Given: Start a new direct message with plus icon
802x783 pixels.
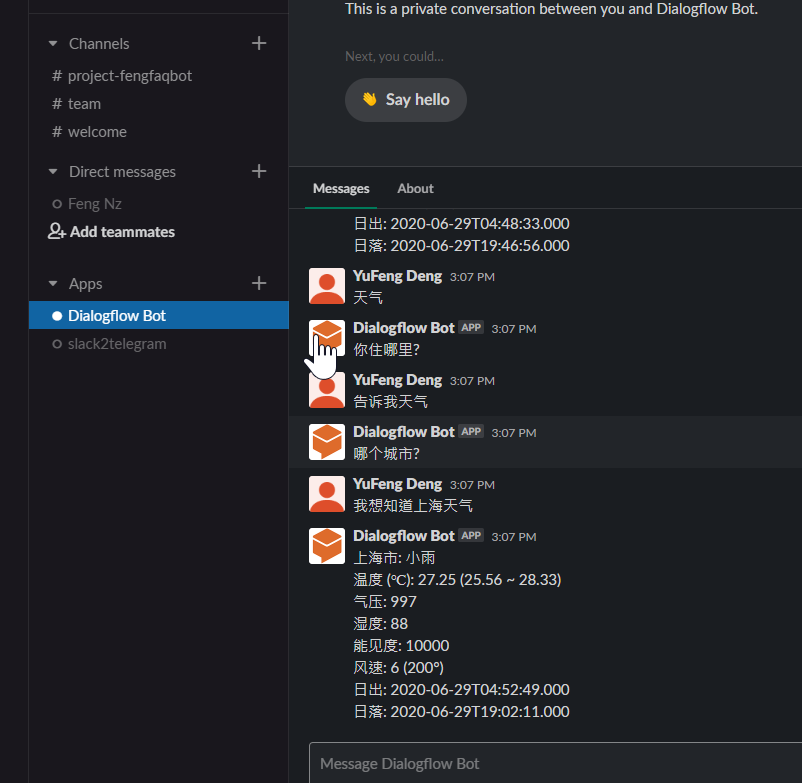Looking at the screenshot, I should point(259,171).
